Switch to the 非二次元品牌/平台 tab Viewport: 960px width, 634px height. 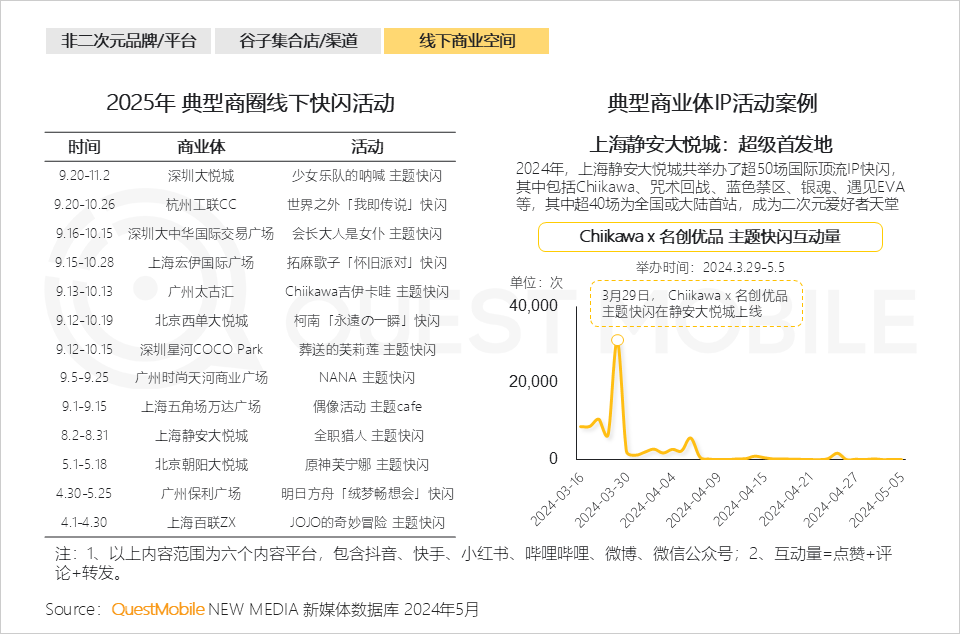[129, 41]
